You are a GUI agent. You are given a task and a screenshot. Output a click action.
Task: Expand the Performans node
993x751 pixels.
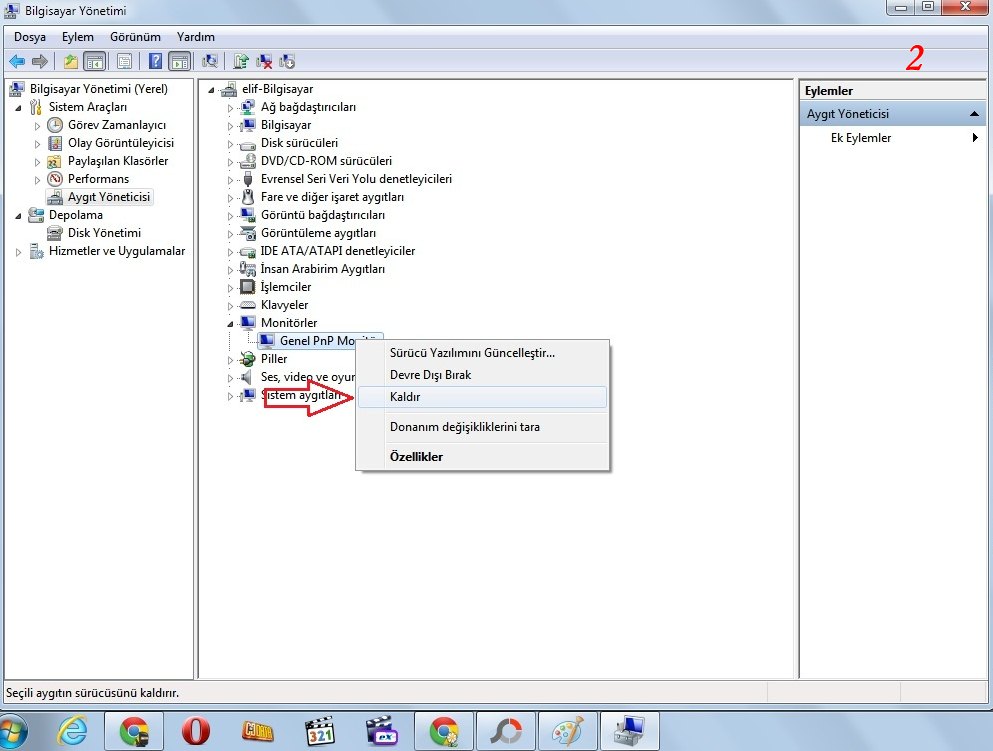pyautogui.click(x=37, y=180)
